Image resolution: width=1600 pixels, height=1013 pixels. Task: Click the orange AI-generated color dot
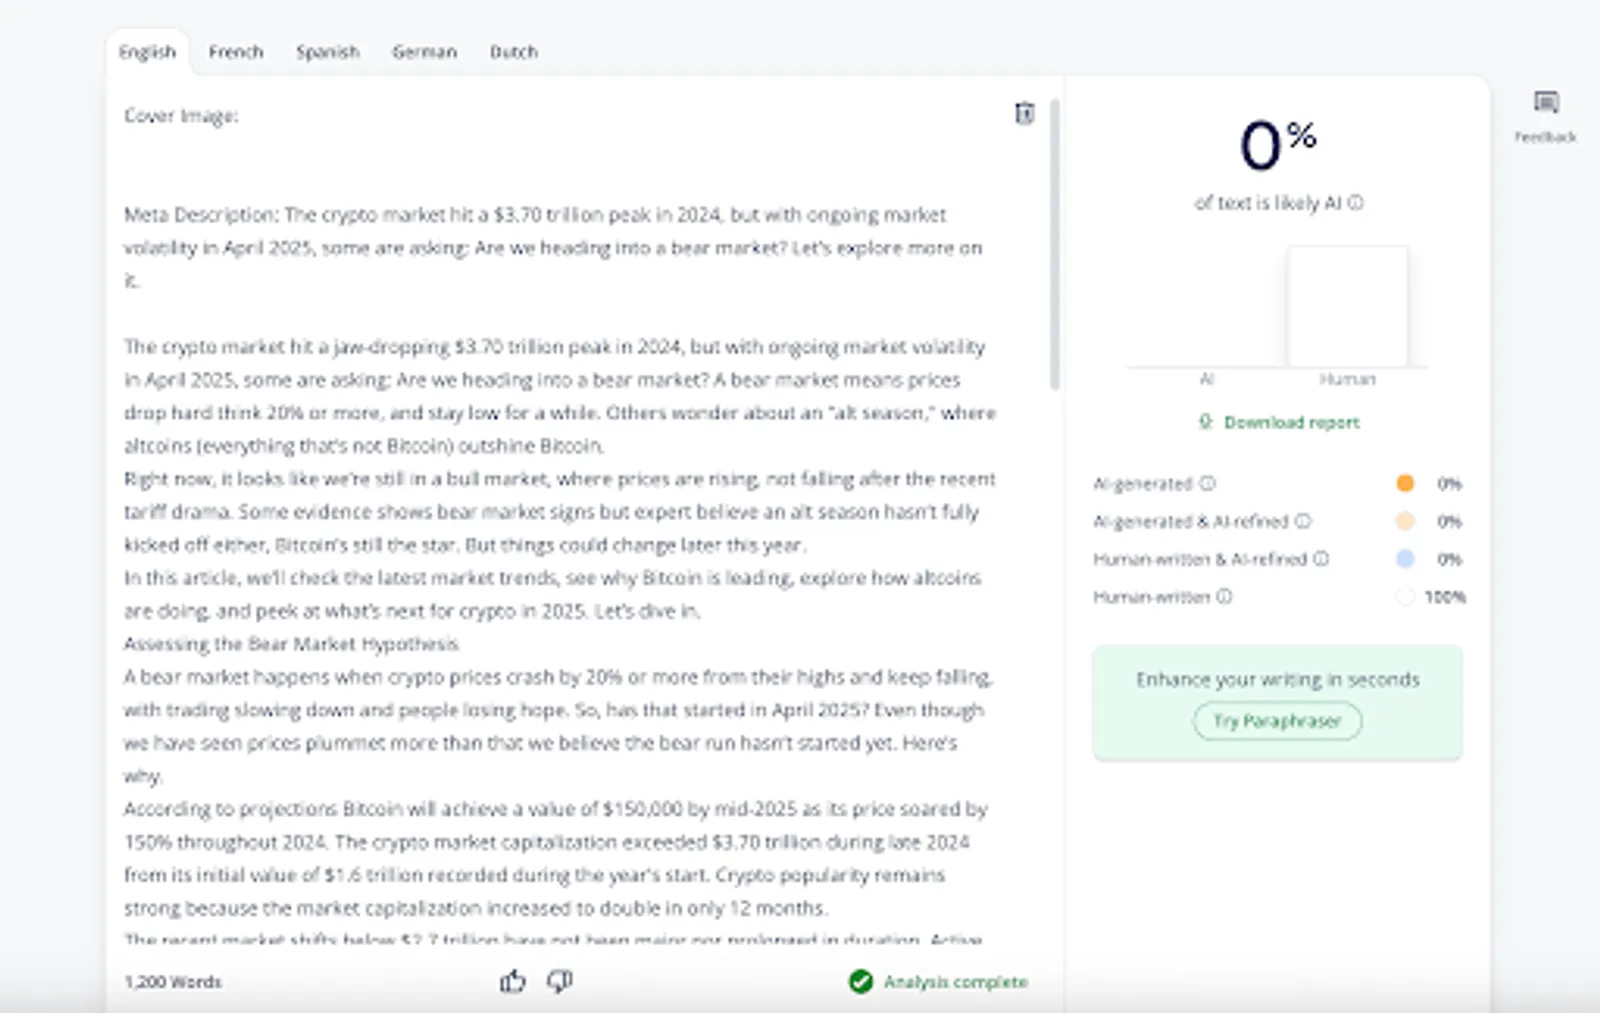[1405, 483]
